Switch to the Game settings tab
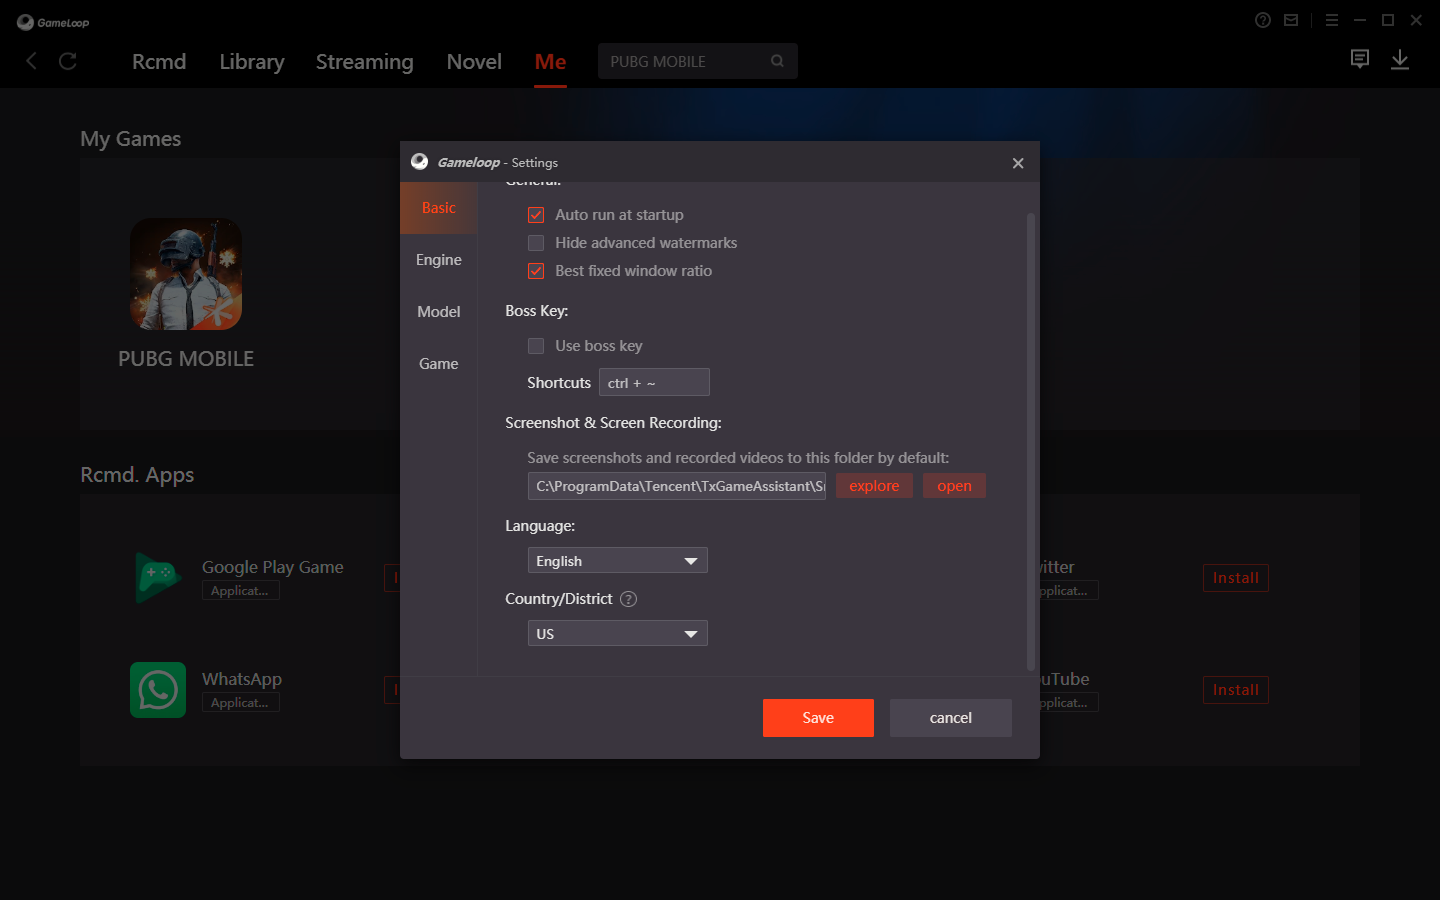Viewport: 1440px width, 900px height. [438, 364]
